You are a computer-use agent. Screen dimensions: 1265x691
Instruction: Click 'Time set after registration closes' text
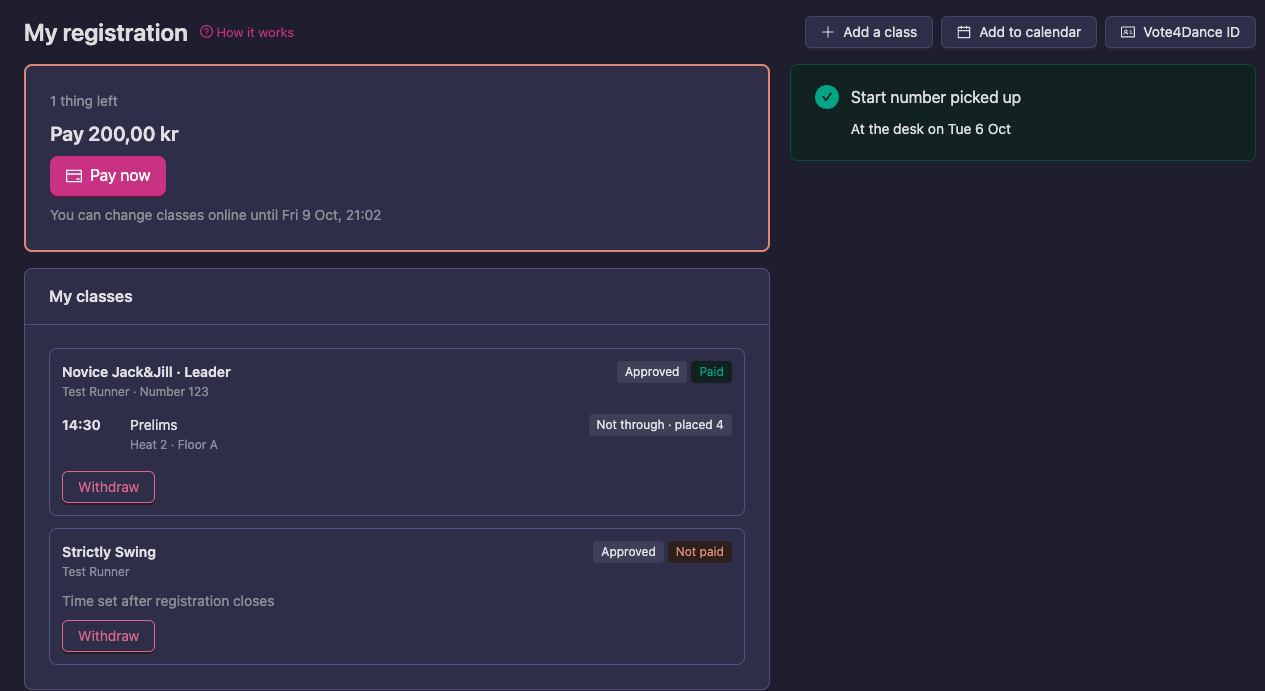click(x=168, y=601)
